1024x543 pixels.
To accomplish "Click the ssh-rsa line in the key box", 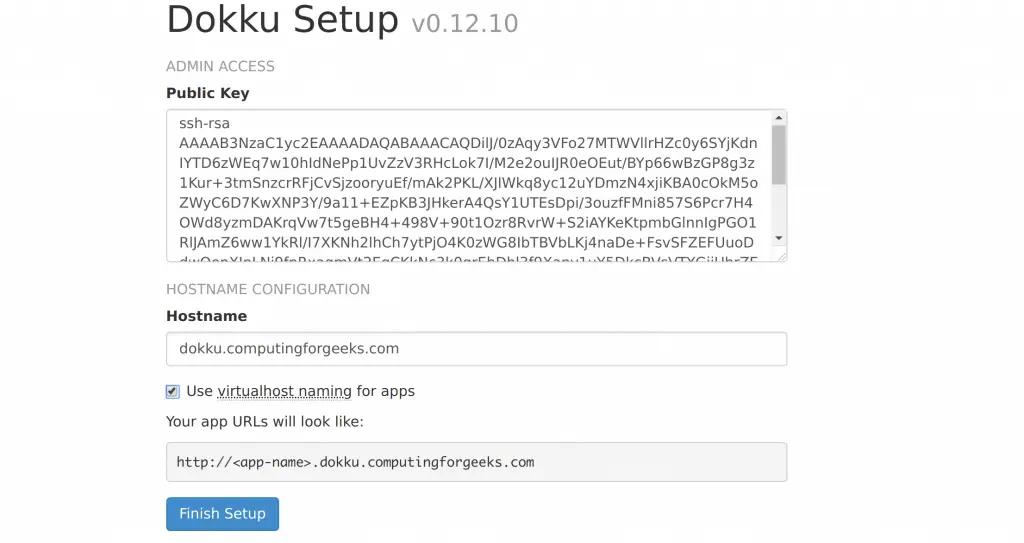I will pos(204,123).
